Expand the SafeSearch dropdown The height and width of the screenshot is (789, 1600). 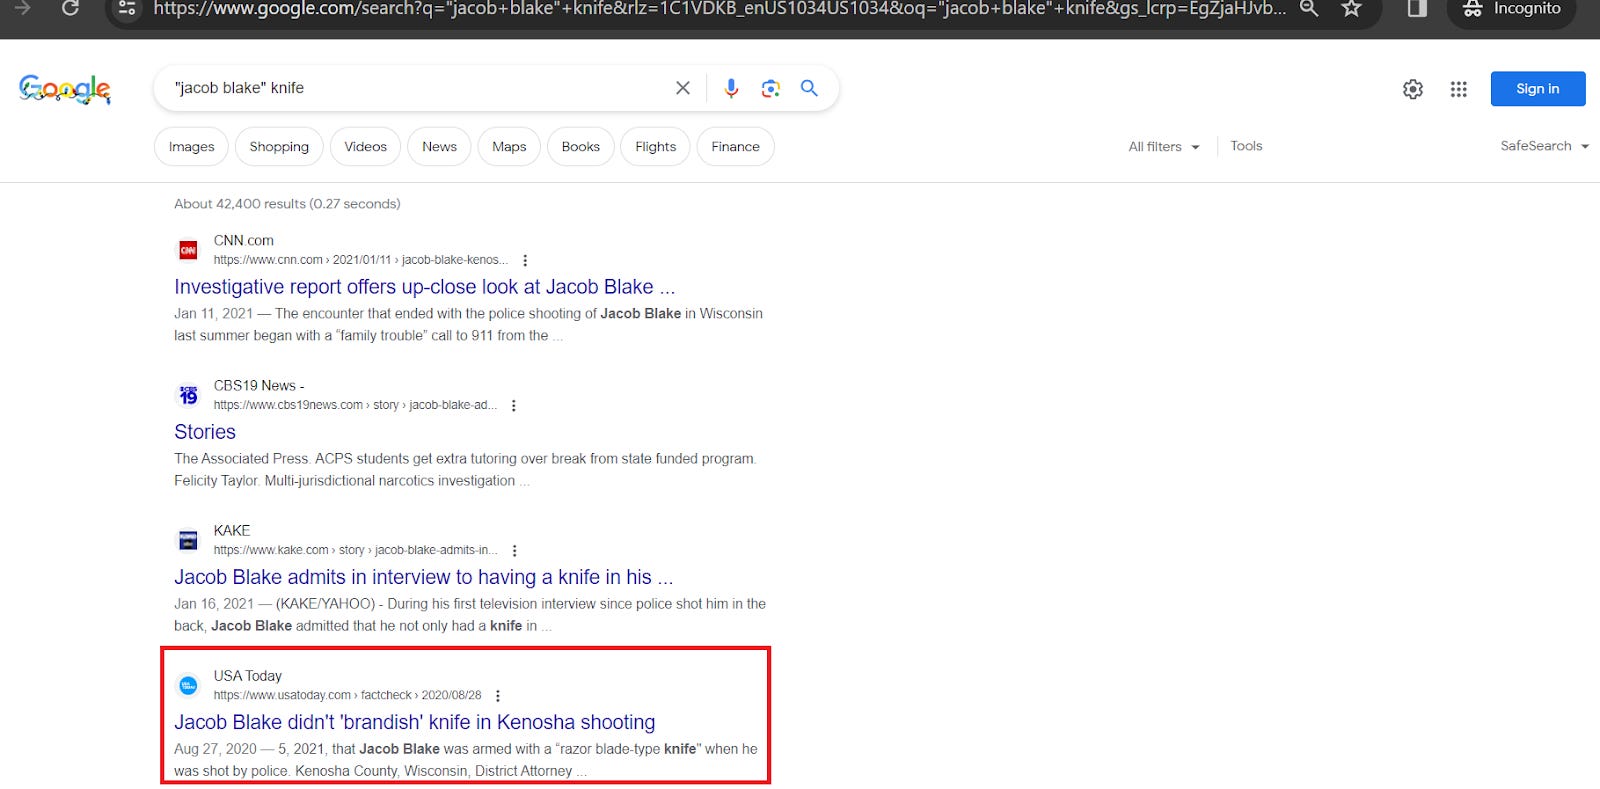coord(1544,146)
